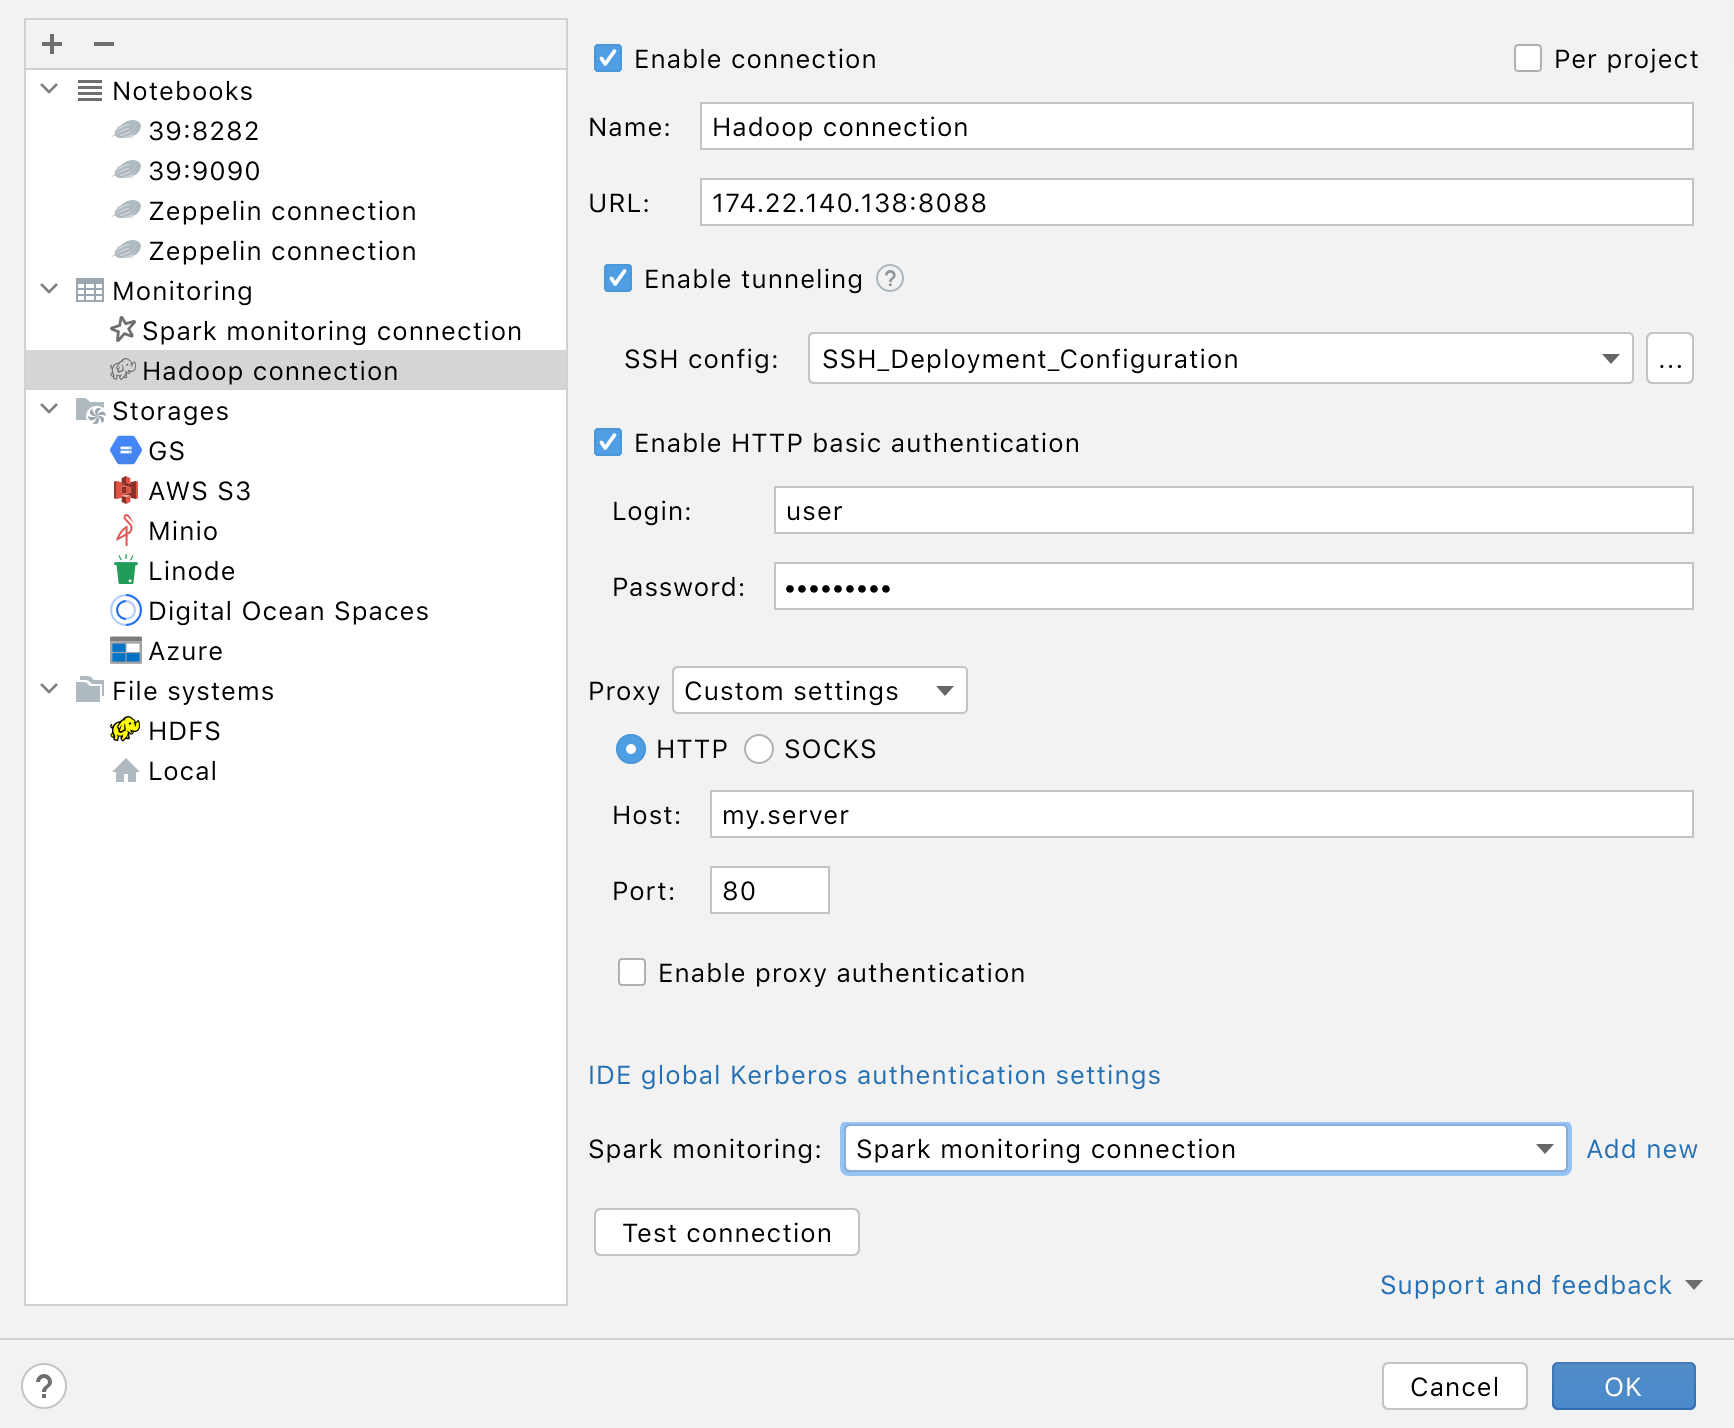Open IDE global Kerberos authentication settings
Image resolution: width=1734 pixels, height=1428 pixels.
873,1075
